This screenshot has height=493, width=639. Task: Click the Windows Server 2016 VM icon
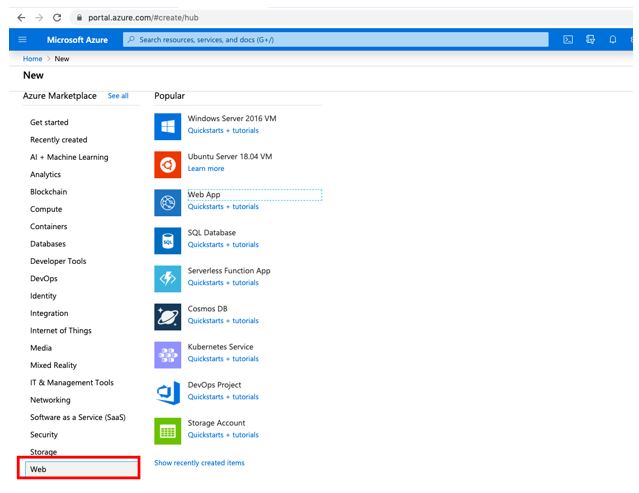coord(168,125)
